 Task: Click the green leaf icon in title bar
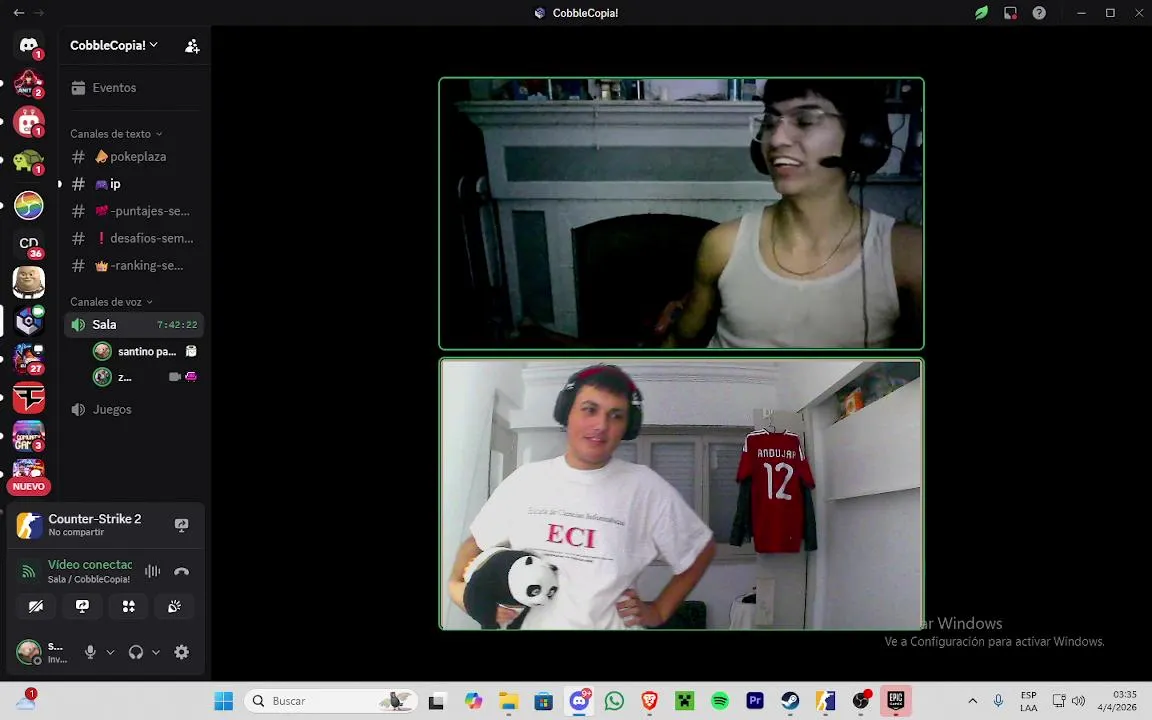click(x=982, y=12)
